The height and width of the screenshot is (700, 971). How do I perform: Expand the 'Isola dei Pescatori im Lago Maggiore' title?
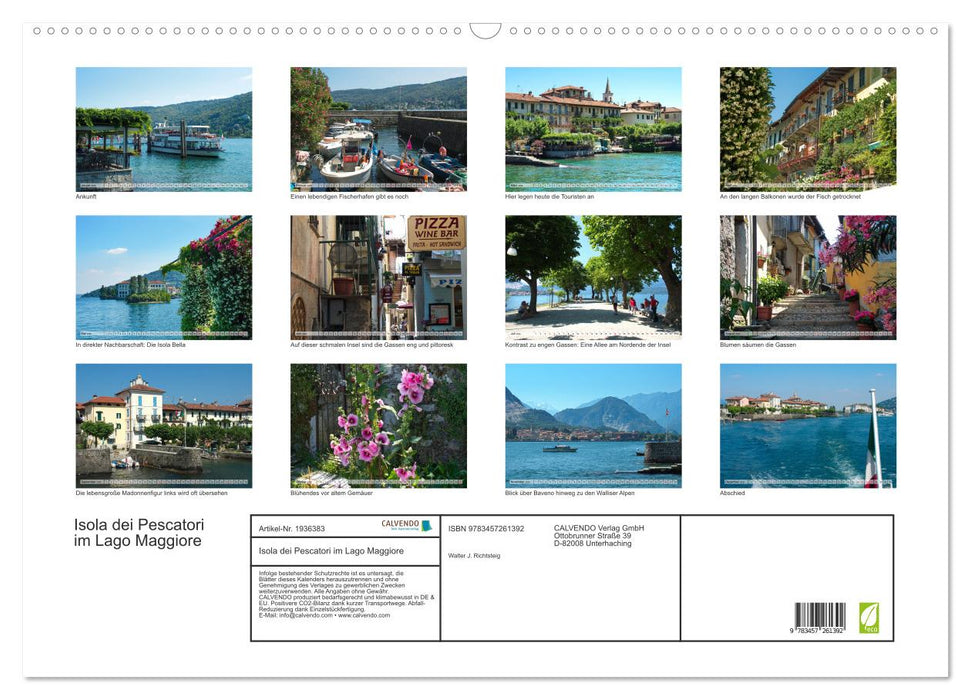click(x=137, y=531)
